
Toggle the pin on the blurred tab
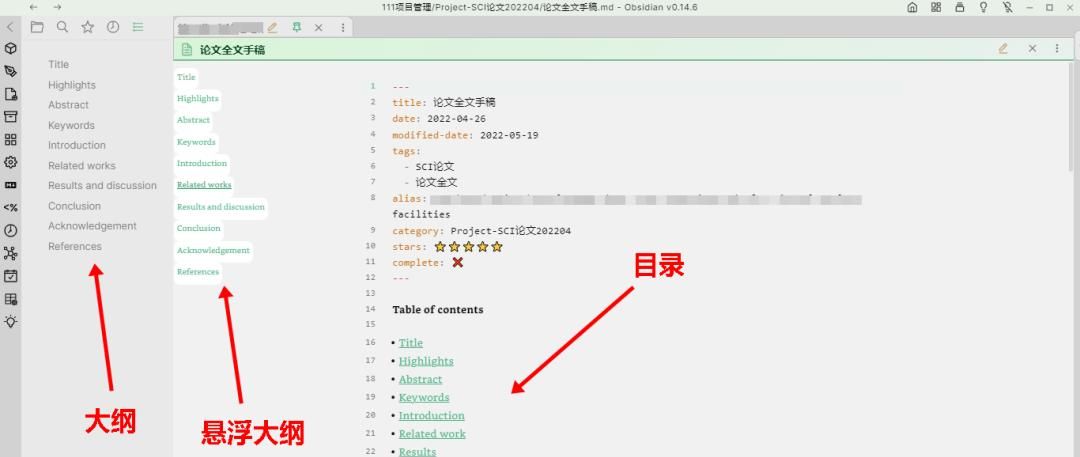click(297, 28)
